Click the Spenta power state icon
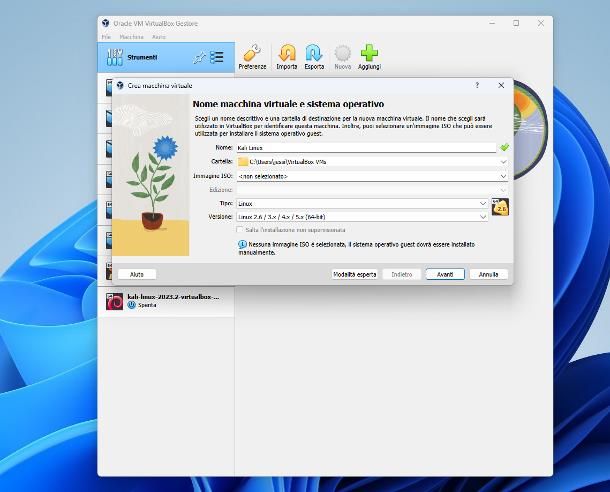The height and width of the screenshot is (492, 610). click(x=131, y=305)
